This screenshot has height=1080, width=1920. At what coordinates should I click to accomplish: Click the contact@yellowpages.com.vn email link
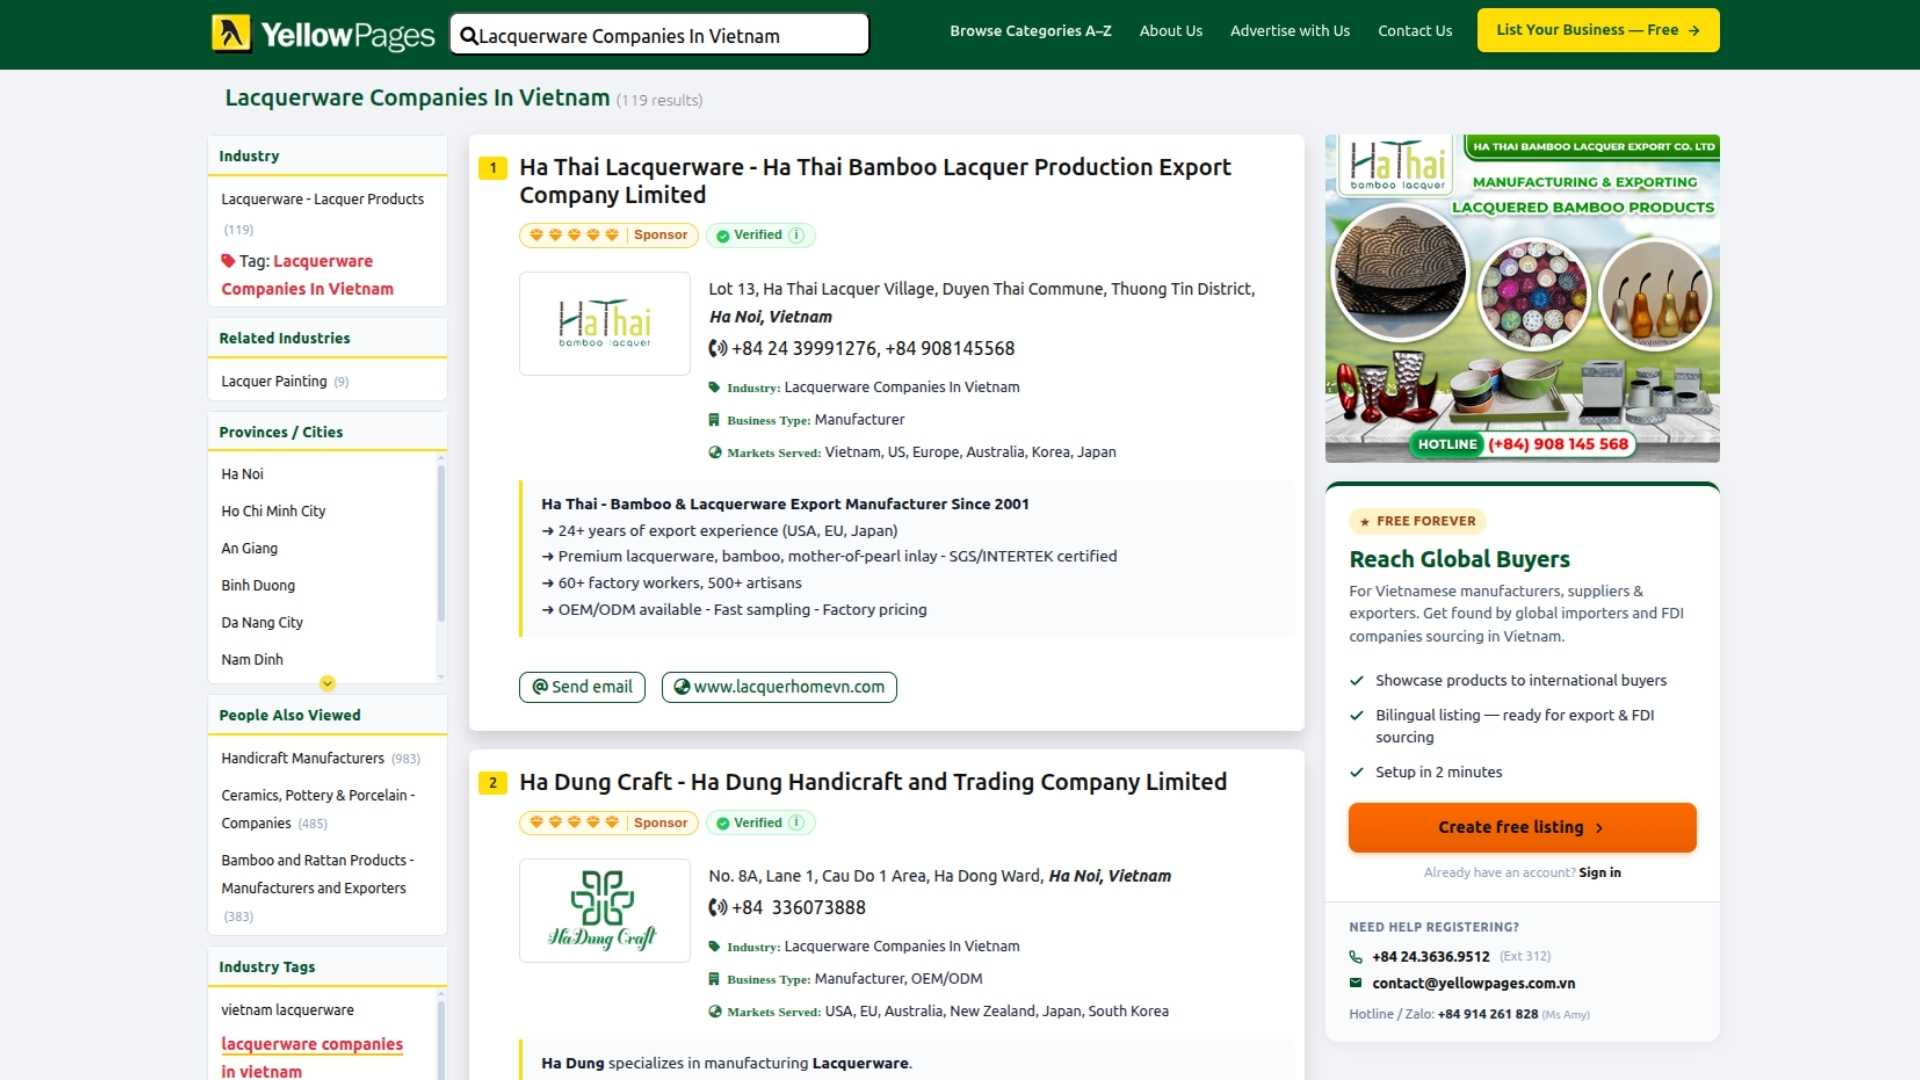(1473, 983)
